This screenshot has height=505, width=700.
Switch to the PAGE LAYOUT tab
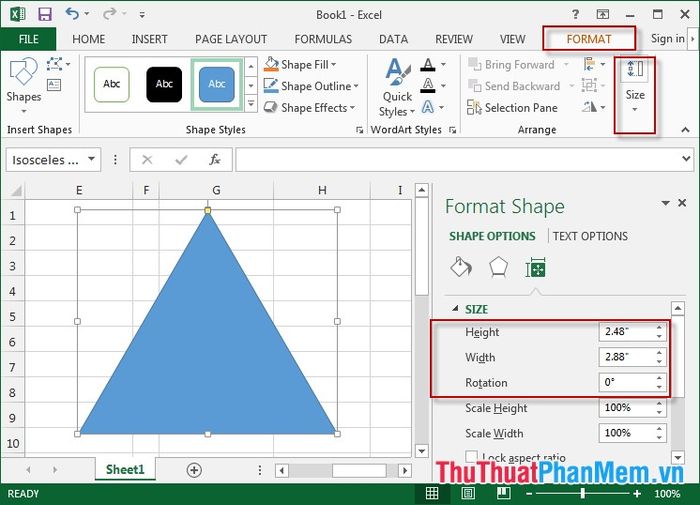click(231, 39)
